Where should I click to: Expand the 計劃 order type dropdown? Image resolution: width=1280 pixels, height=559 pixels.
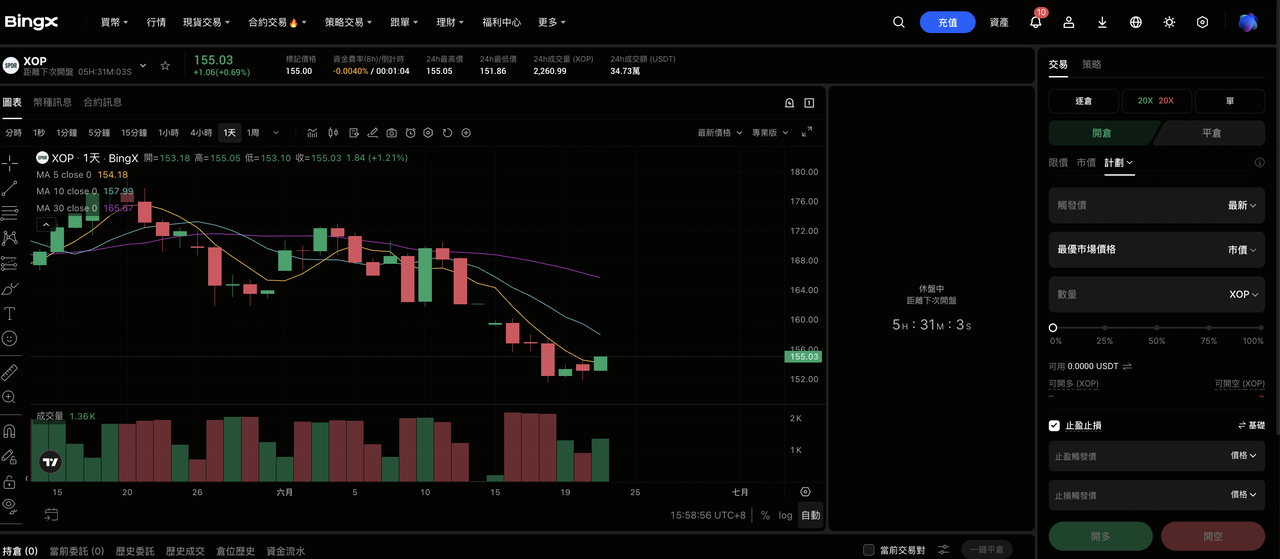tap(1119, 162)
